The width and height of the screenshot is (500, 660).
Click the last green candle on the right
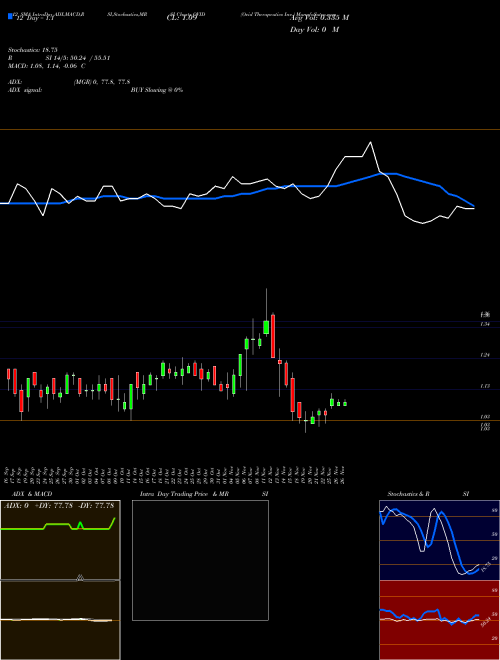click(x=345, y=404)
